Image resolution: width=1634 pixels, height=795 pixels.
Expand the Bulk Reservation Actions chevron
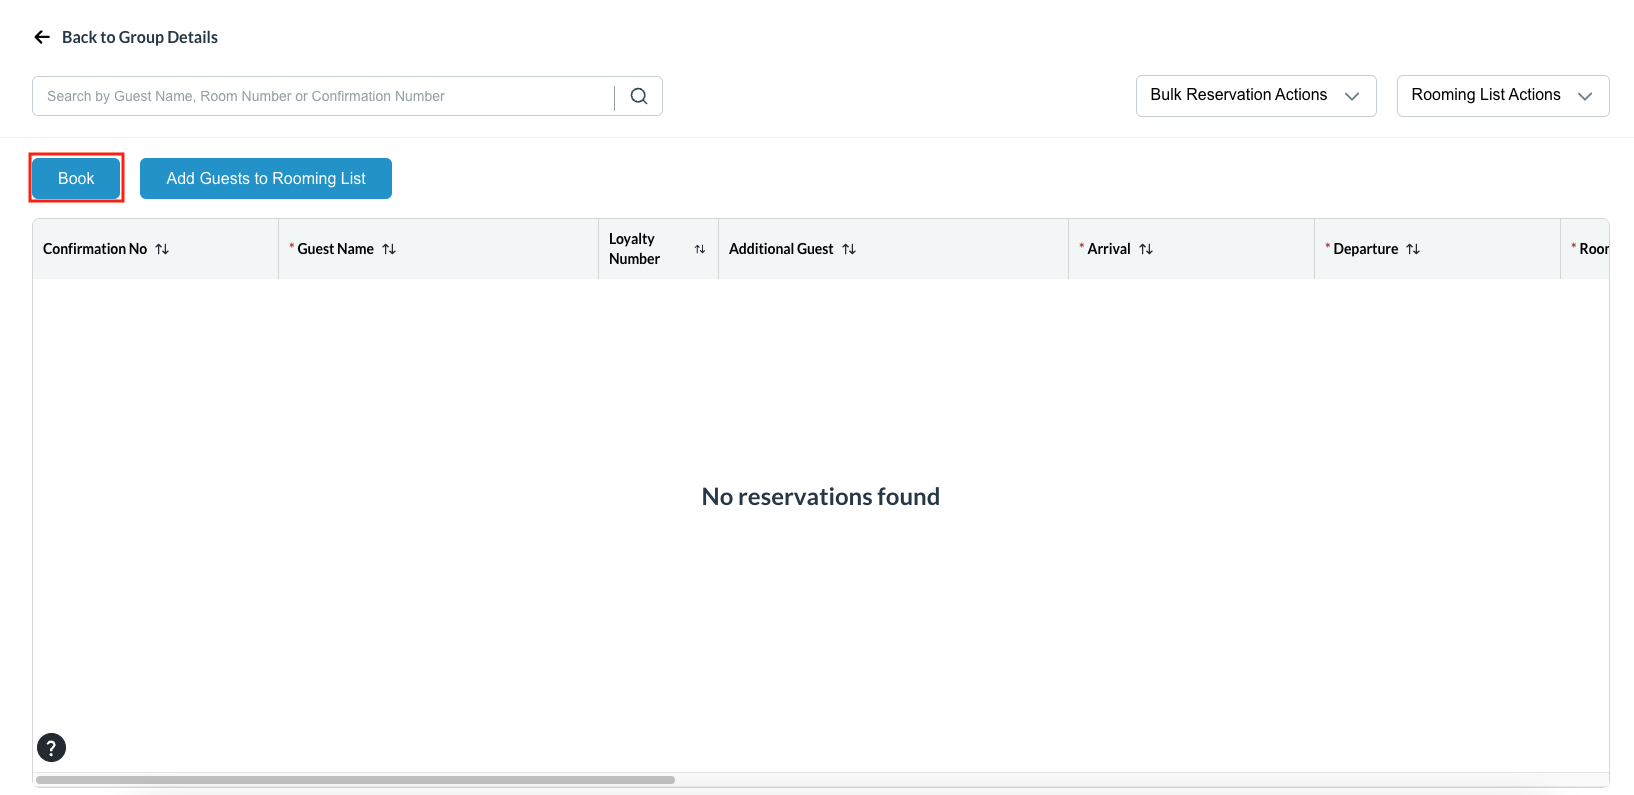coord(1352,96)
